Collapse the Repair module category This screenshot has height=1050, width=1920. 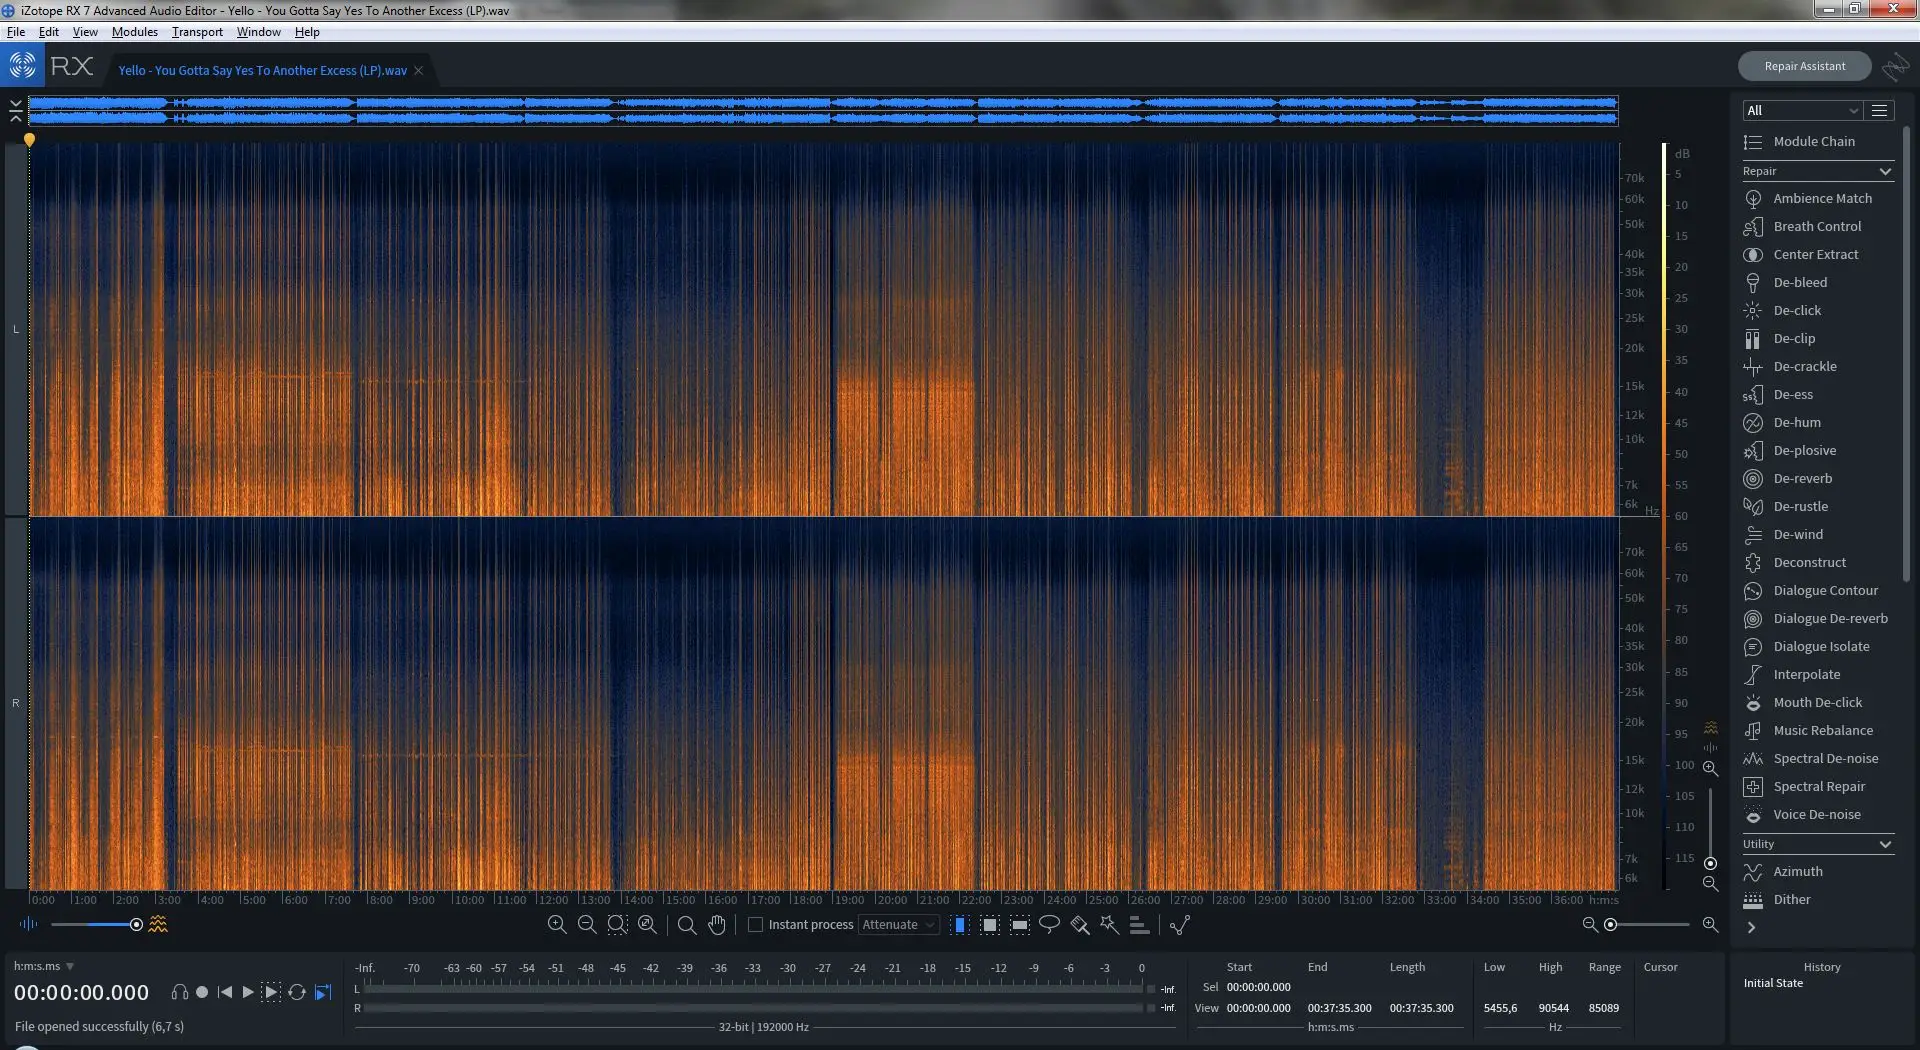(1885, 171)
